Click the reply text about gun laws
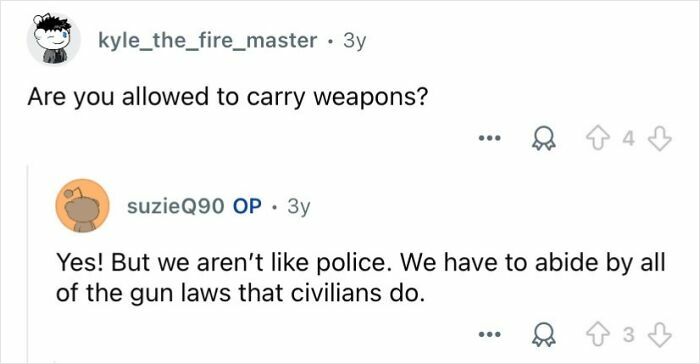This screenshot has height=364, width=700. (360, 277)
